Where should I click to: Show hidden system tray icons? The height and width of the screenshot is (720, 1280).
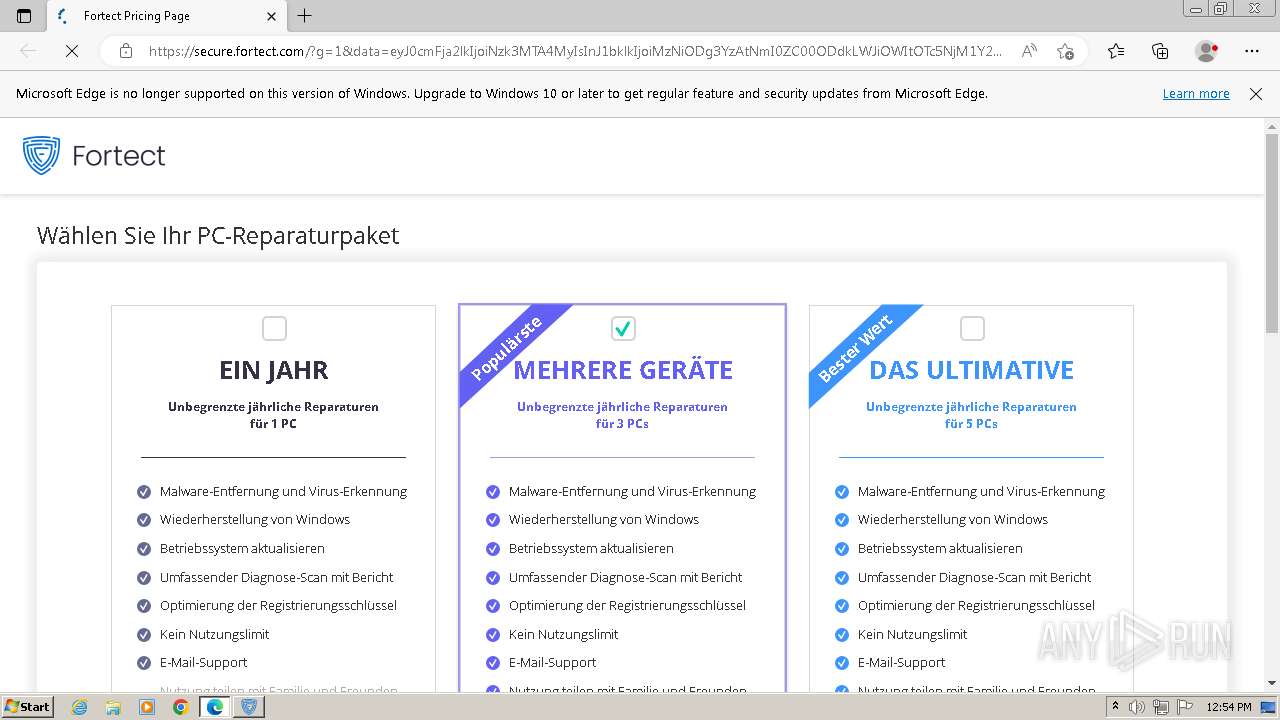1115,707
